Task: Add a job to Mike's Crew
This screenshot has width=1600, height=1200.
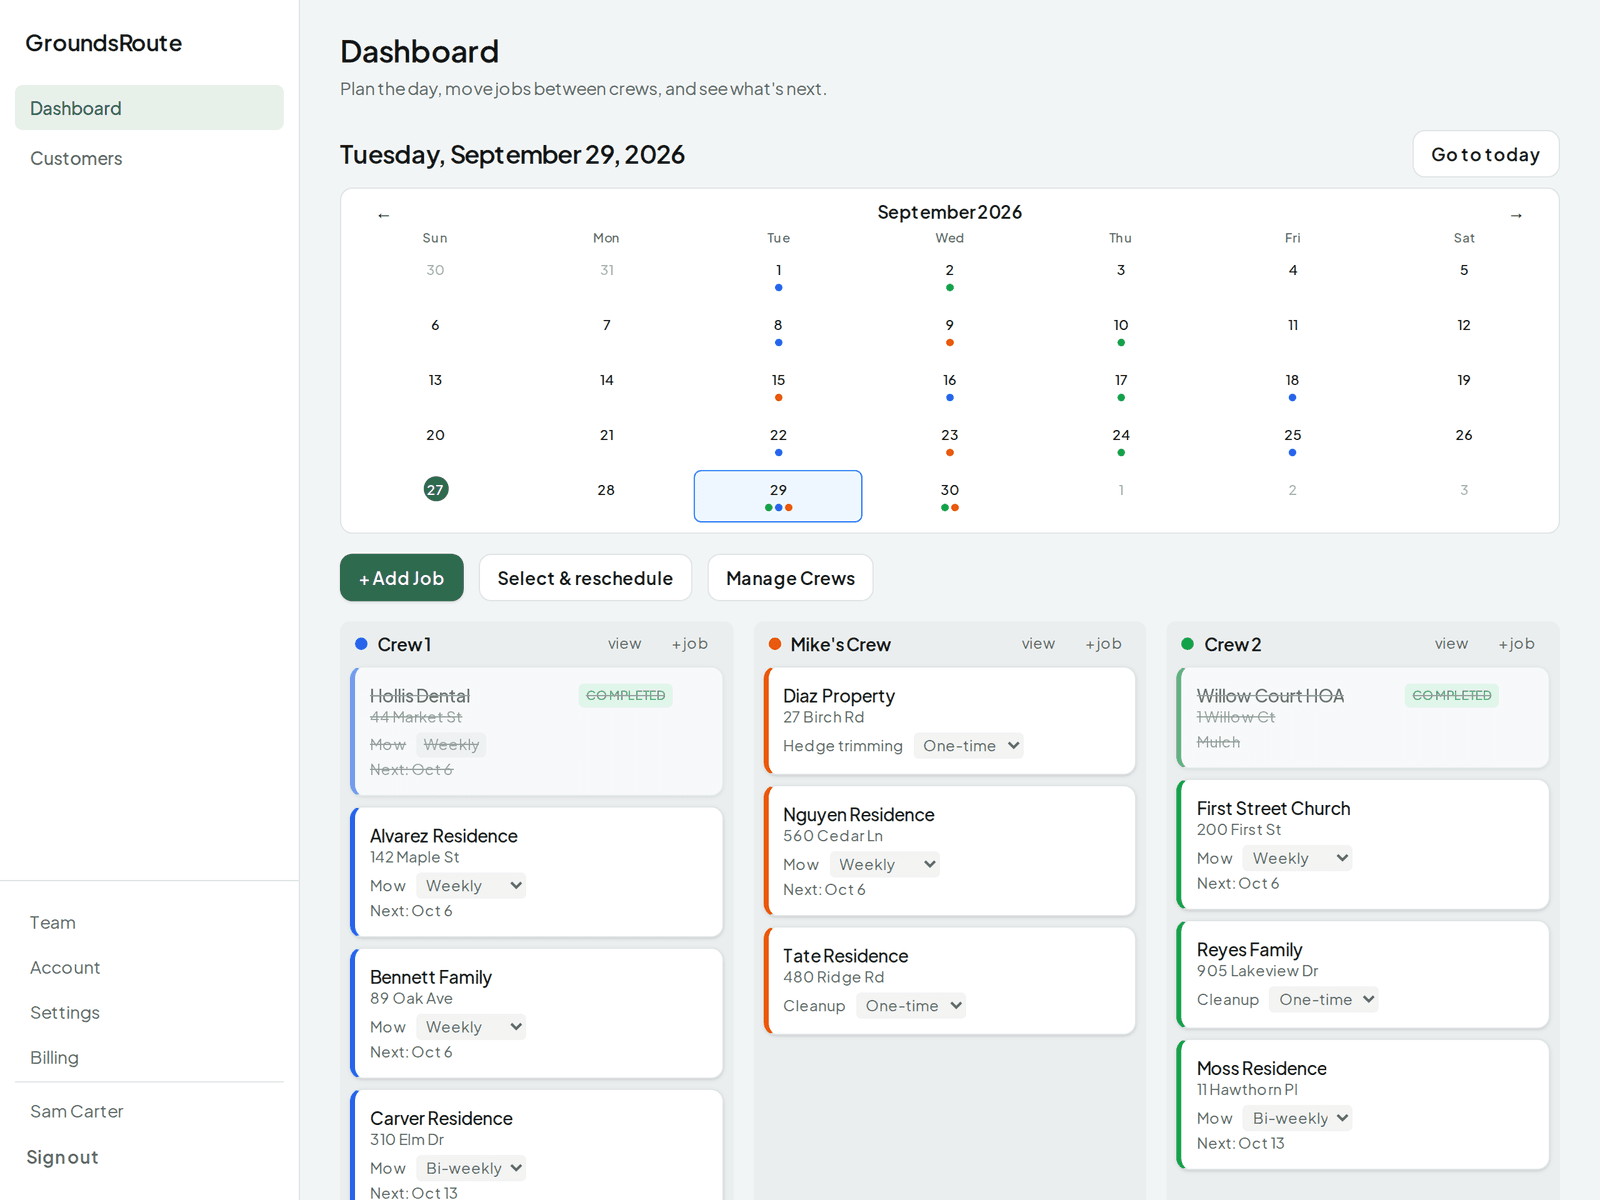Action: coord(1103,644)
